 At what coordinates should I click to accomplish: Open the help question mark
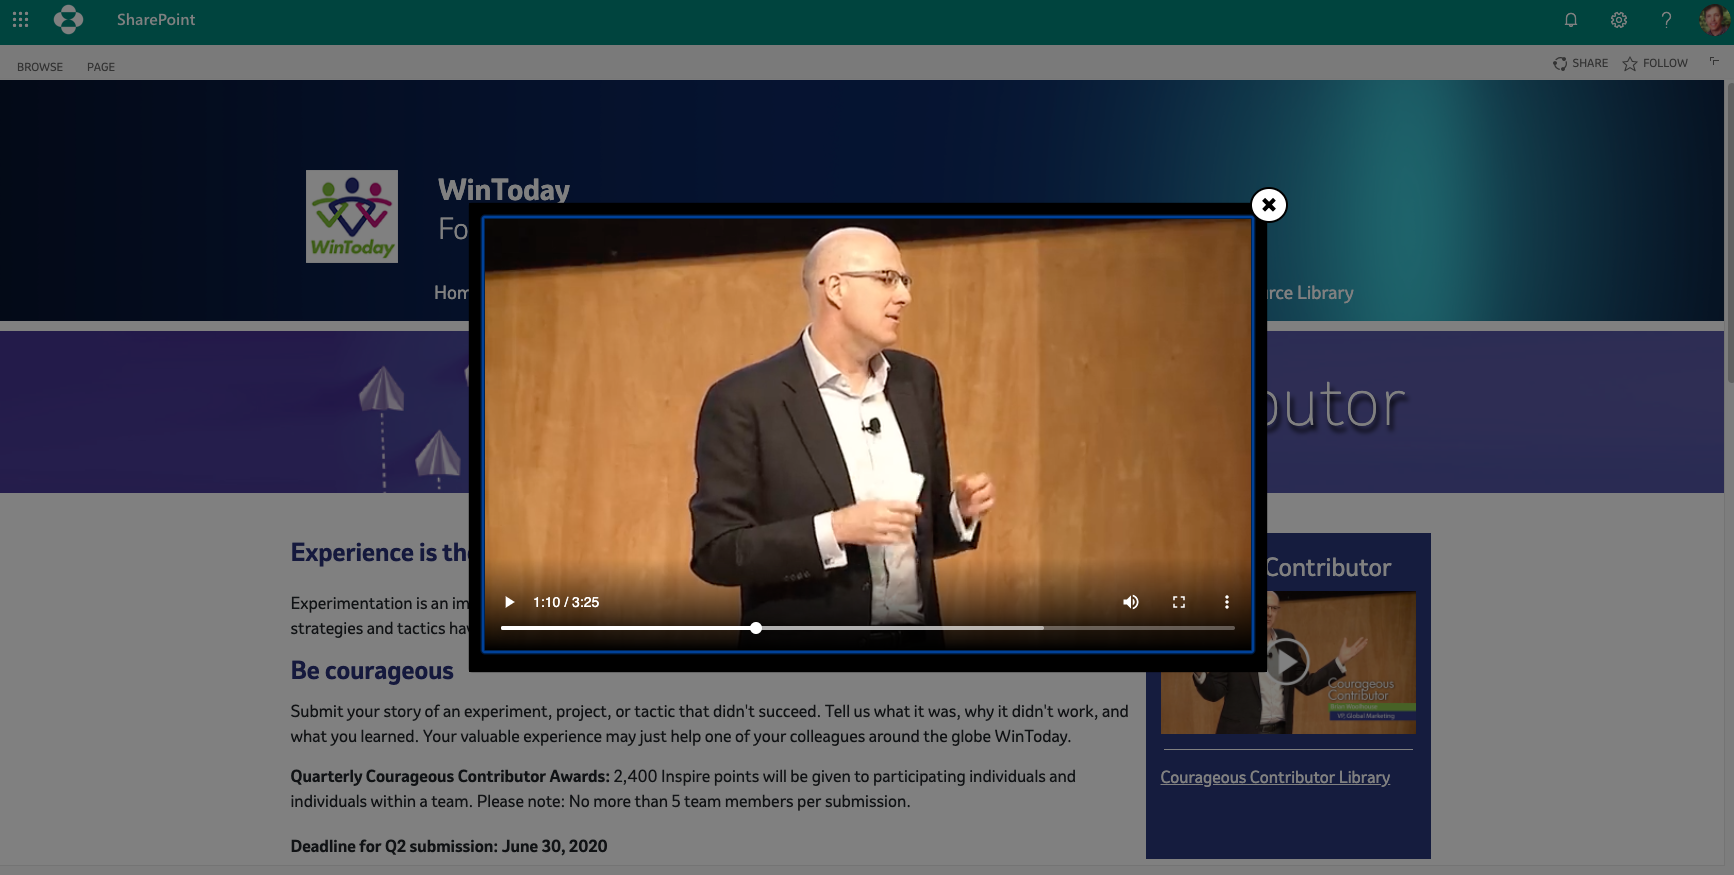click(x=1666, y=20)
